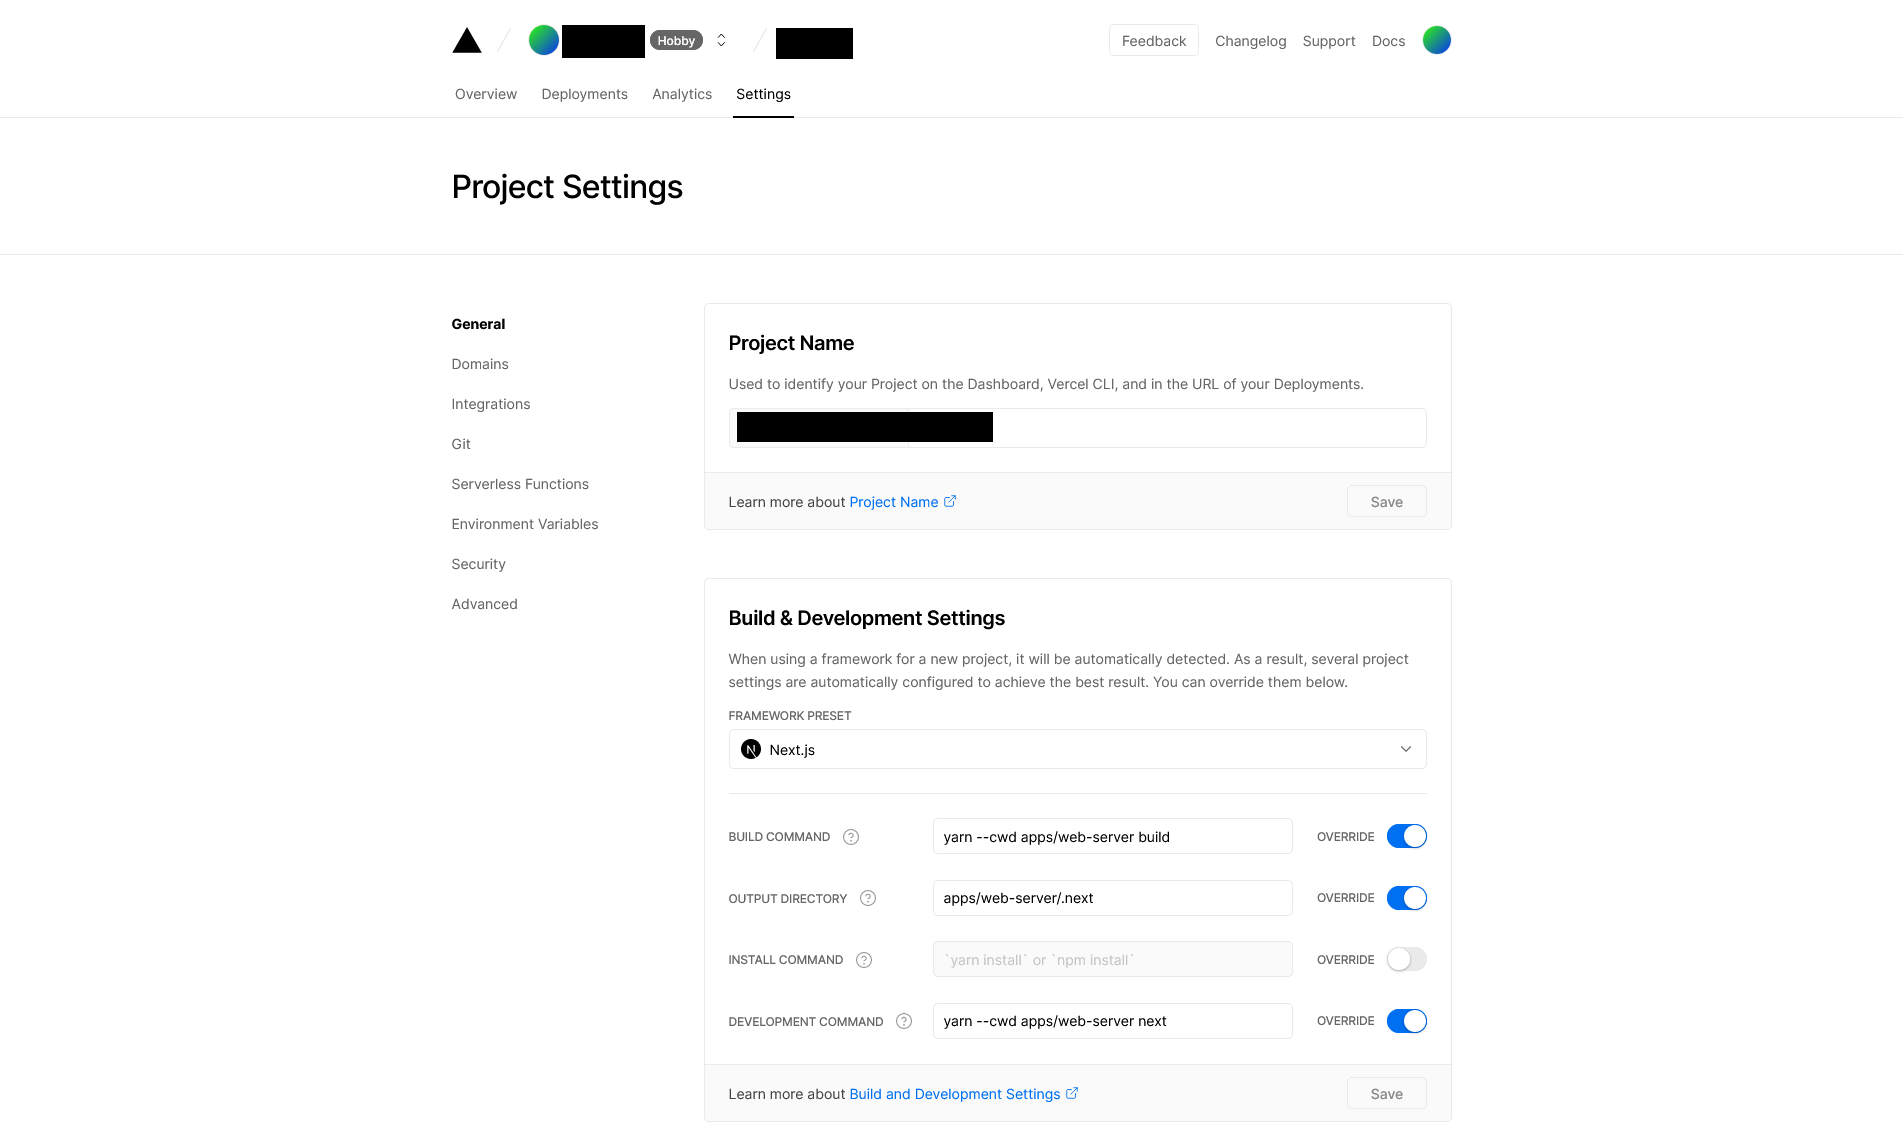The height and width of the screenshot is (1147, 1903).
Task: Enable the Install Command override toggle
Action: (1406, 959)
